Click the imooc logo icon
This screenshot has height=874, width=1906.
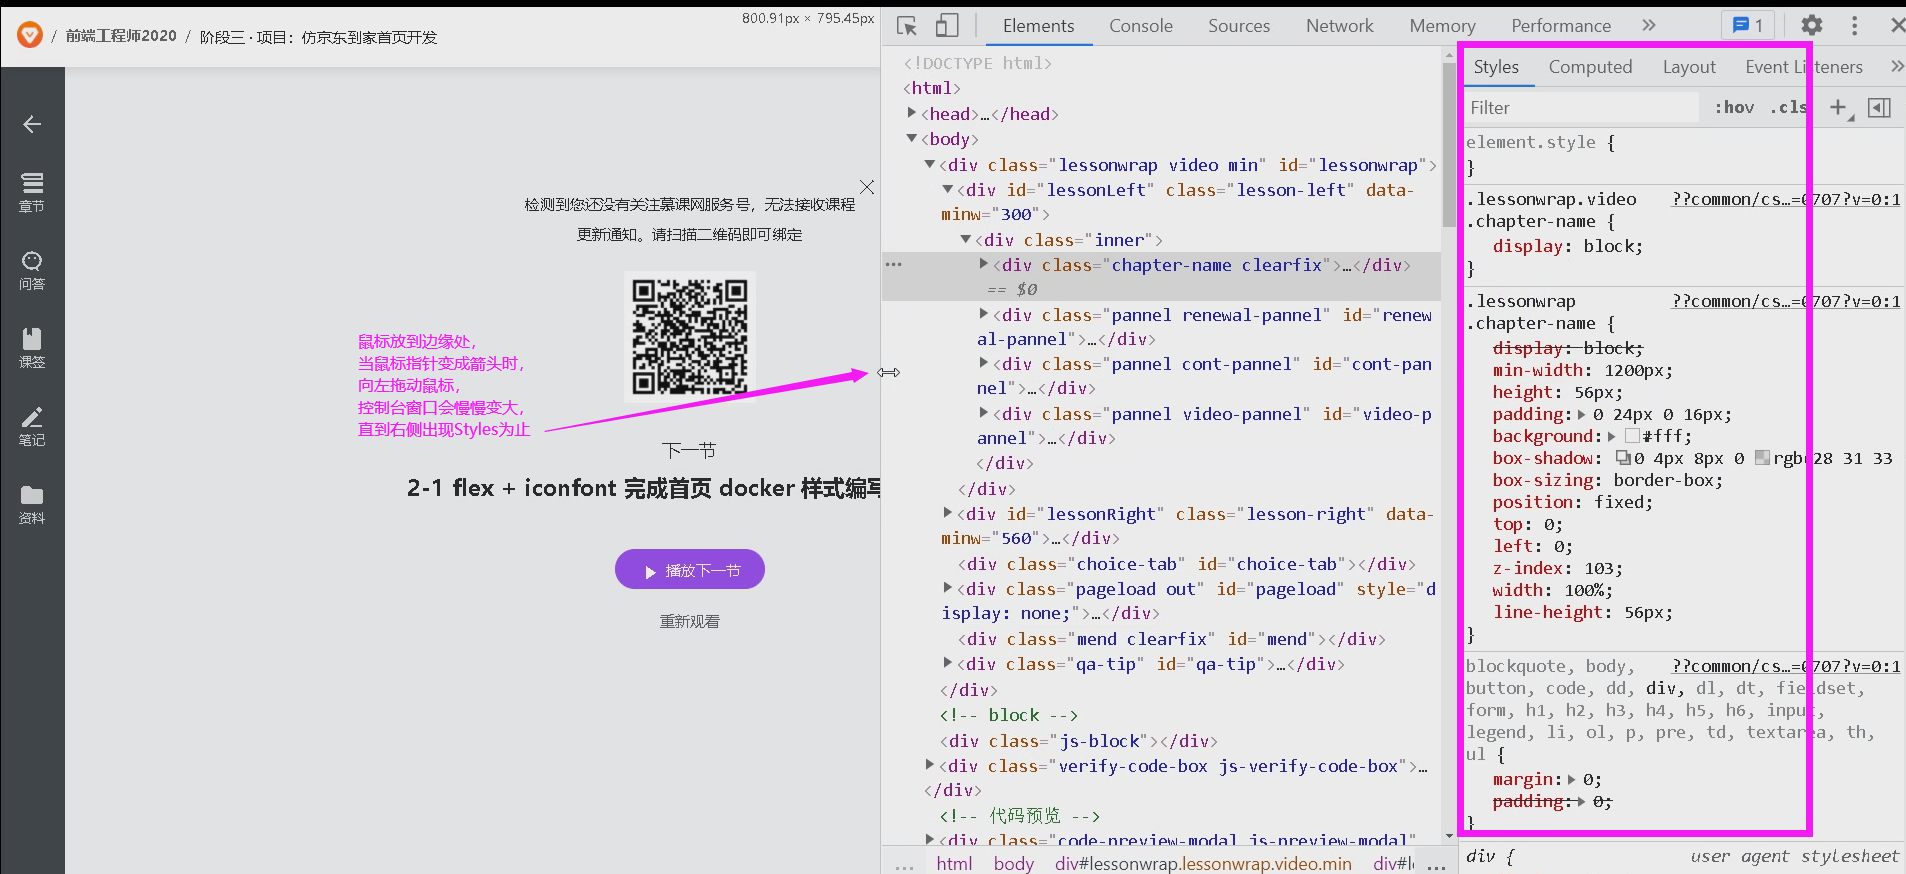click(x=30, y=36)
